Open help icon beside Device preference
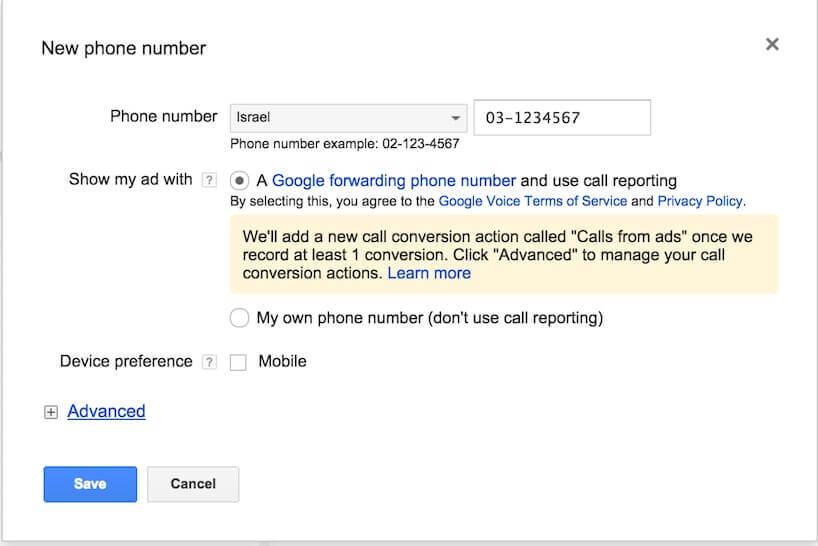 (x=209, y=362)
